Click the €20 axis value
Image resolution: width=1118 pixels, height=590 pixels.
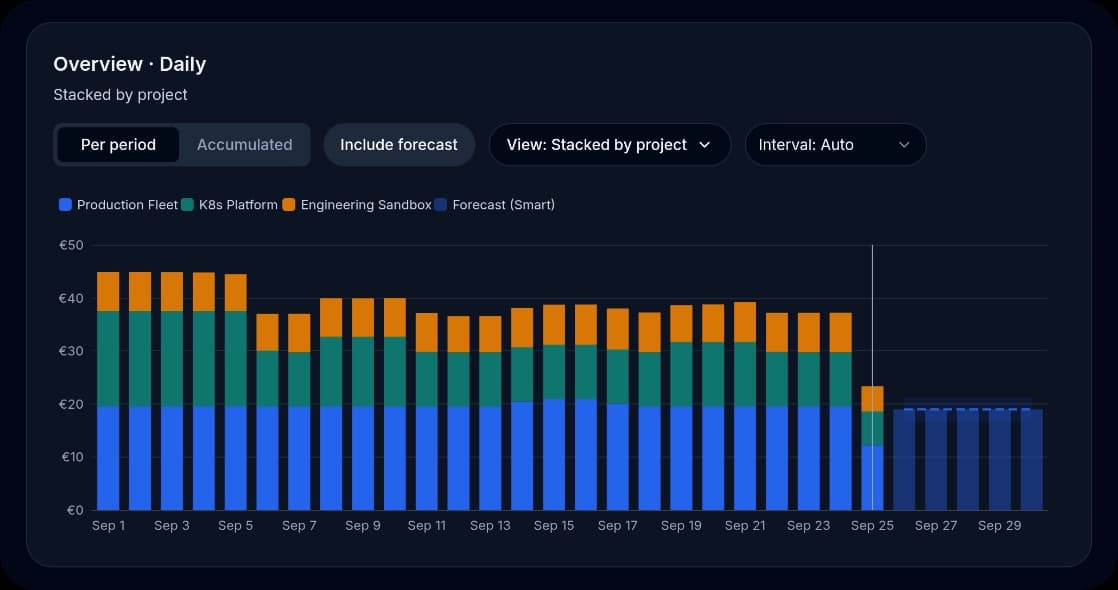71,405
